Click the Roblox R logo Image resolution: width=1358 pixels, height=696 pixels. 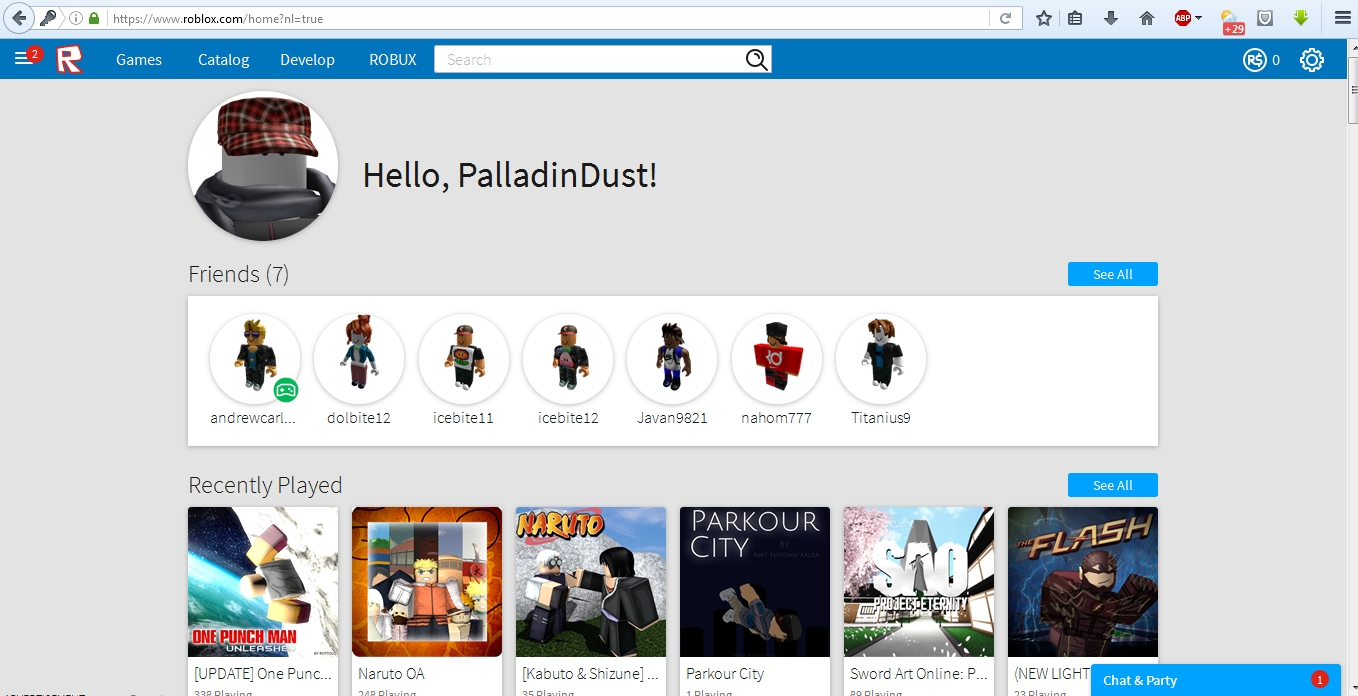(x=69, y=60)
